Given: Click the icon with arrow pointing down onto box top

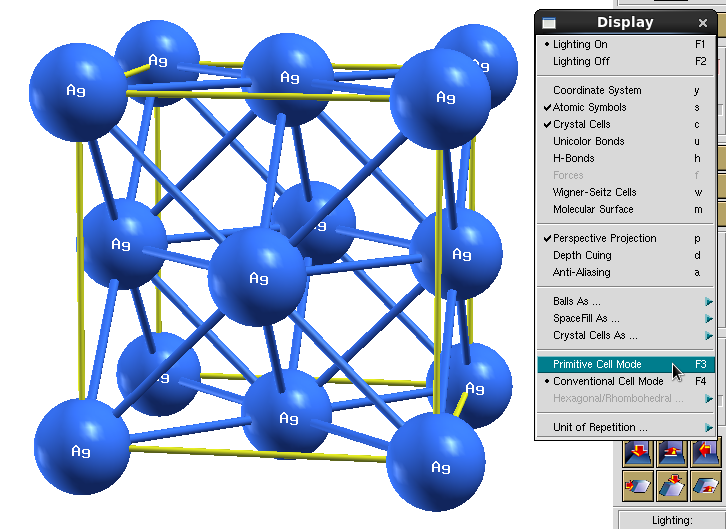Looking at the screenshot, I should [x=672, y=486].
